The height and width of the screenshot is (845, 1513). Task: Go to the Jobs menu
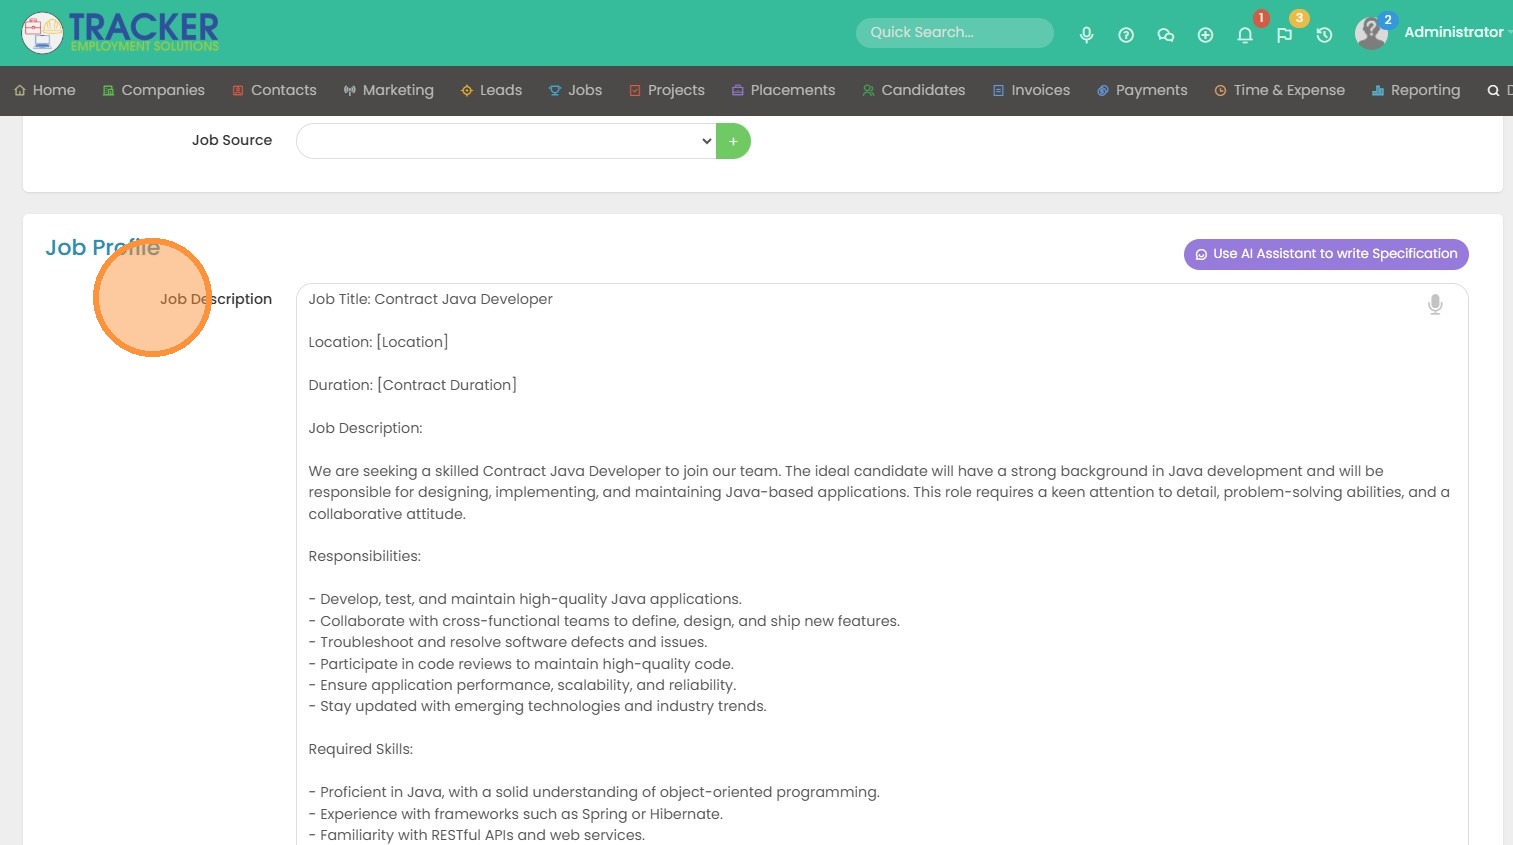point(575,90)
